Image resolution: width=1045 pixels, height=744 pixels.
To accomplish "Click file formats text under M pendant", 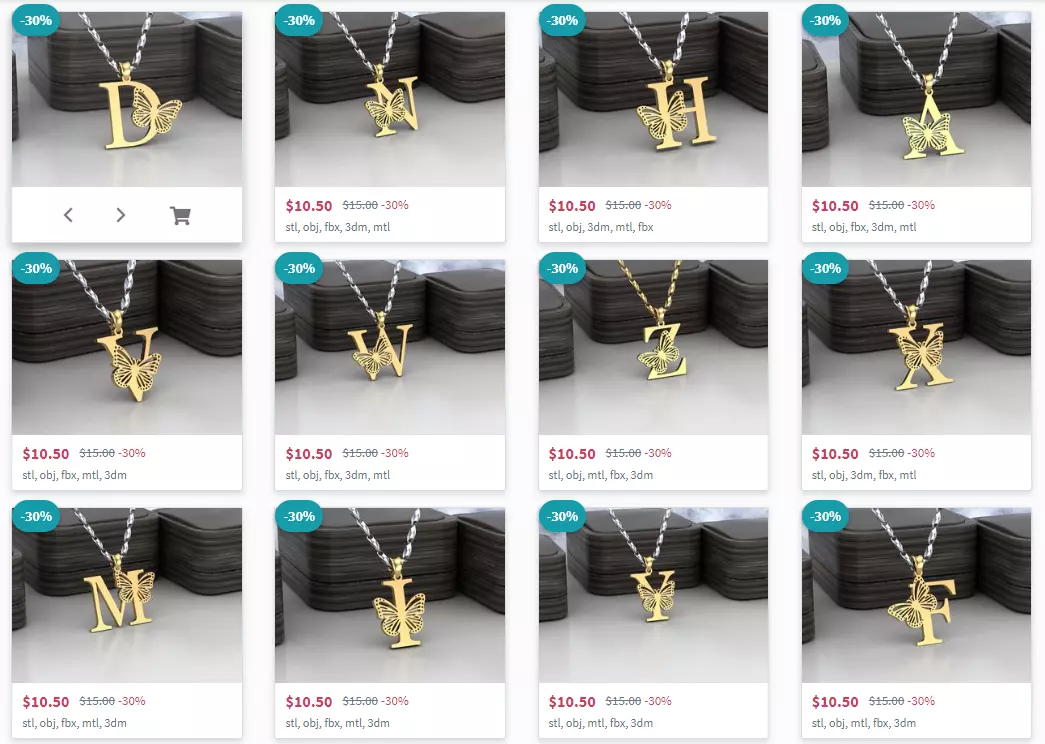I will coord(75,723).
